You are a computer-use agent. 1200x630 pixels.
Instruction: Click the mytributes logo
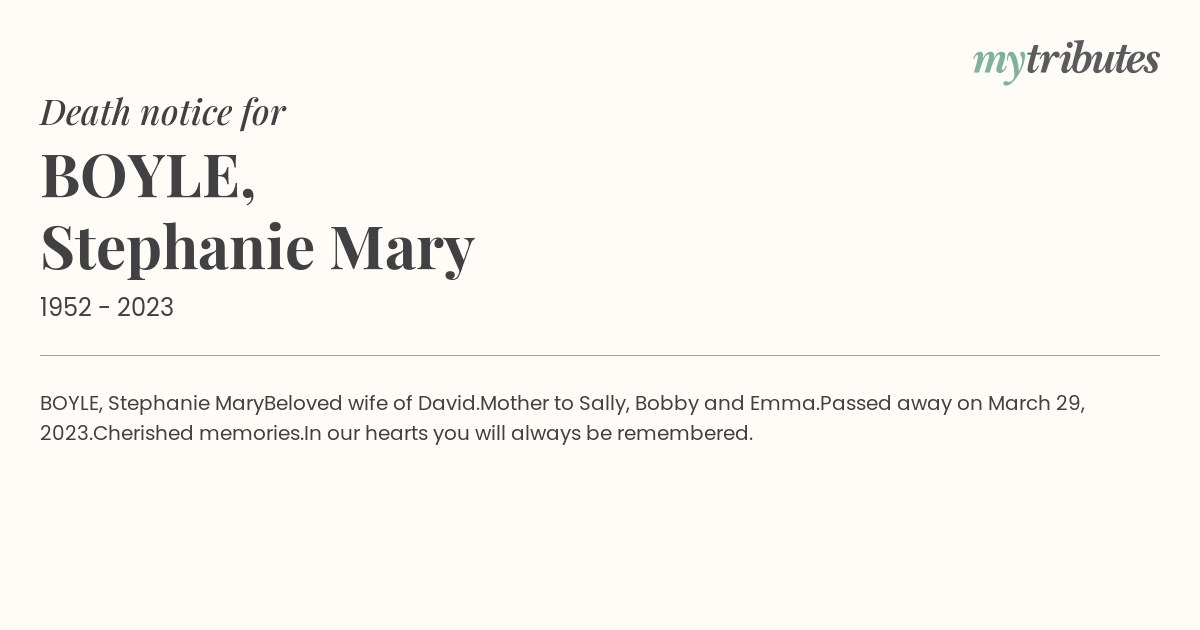[1066, 62]
